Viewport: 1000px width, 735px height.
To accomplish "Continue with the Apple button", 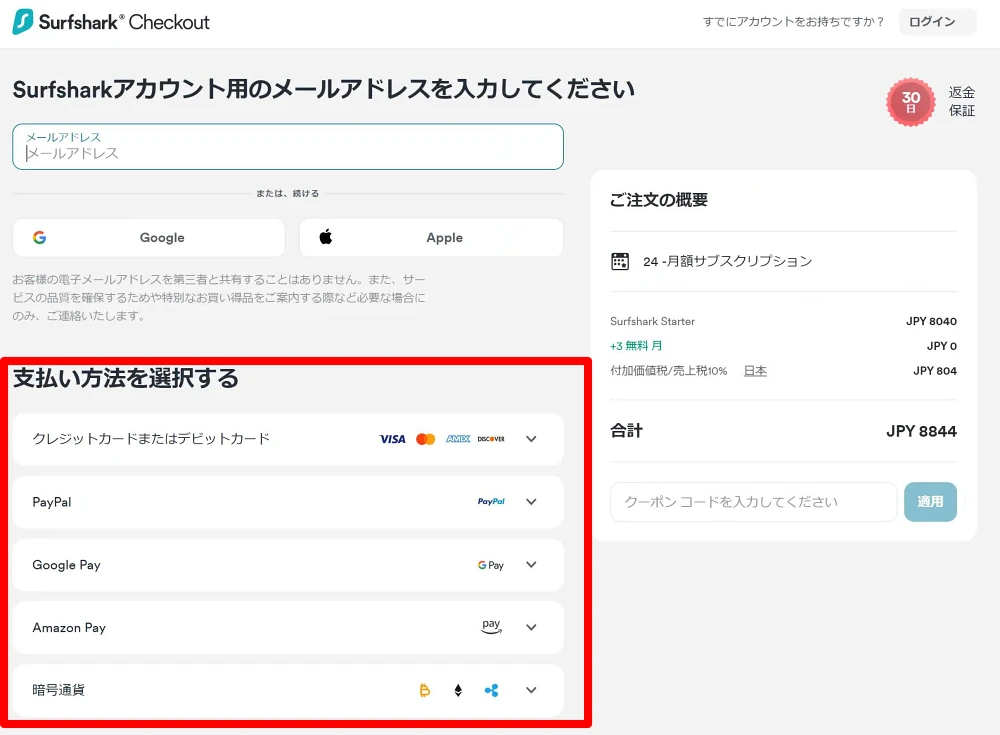I will pos(431,237).
